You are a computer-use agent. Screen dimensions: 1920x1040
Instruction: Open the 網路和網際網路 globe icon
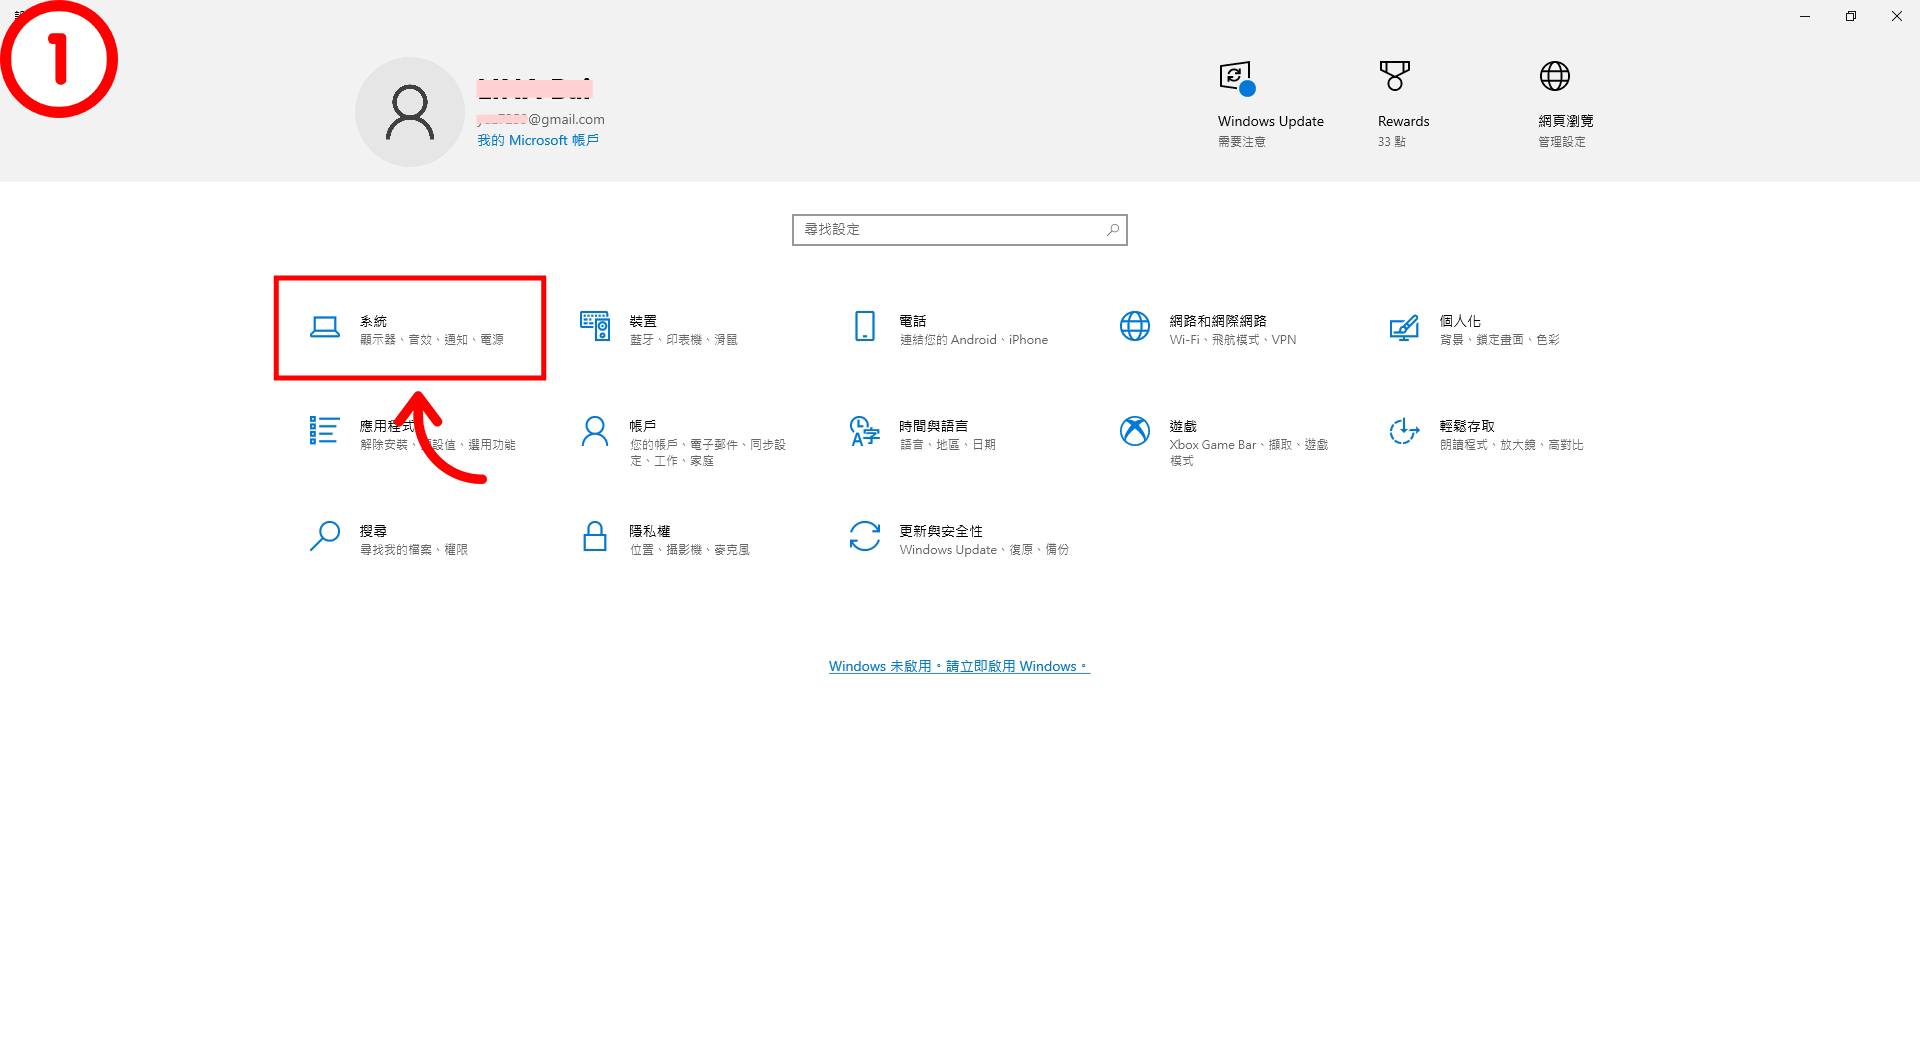click(1135, 326)
